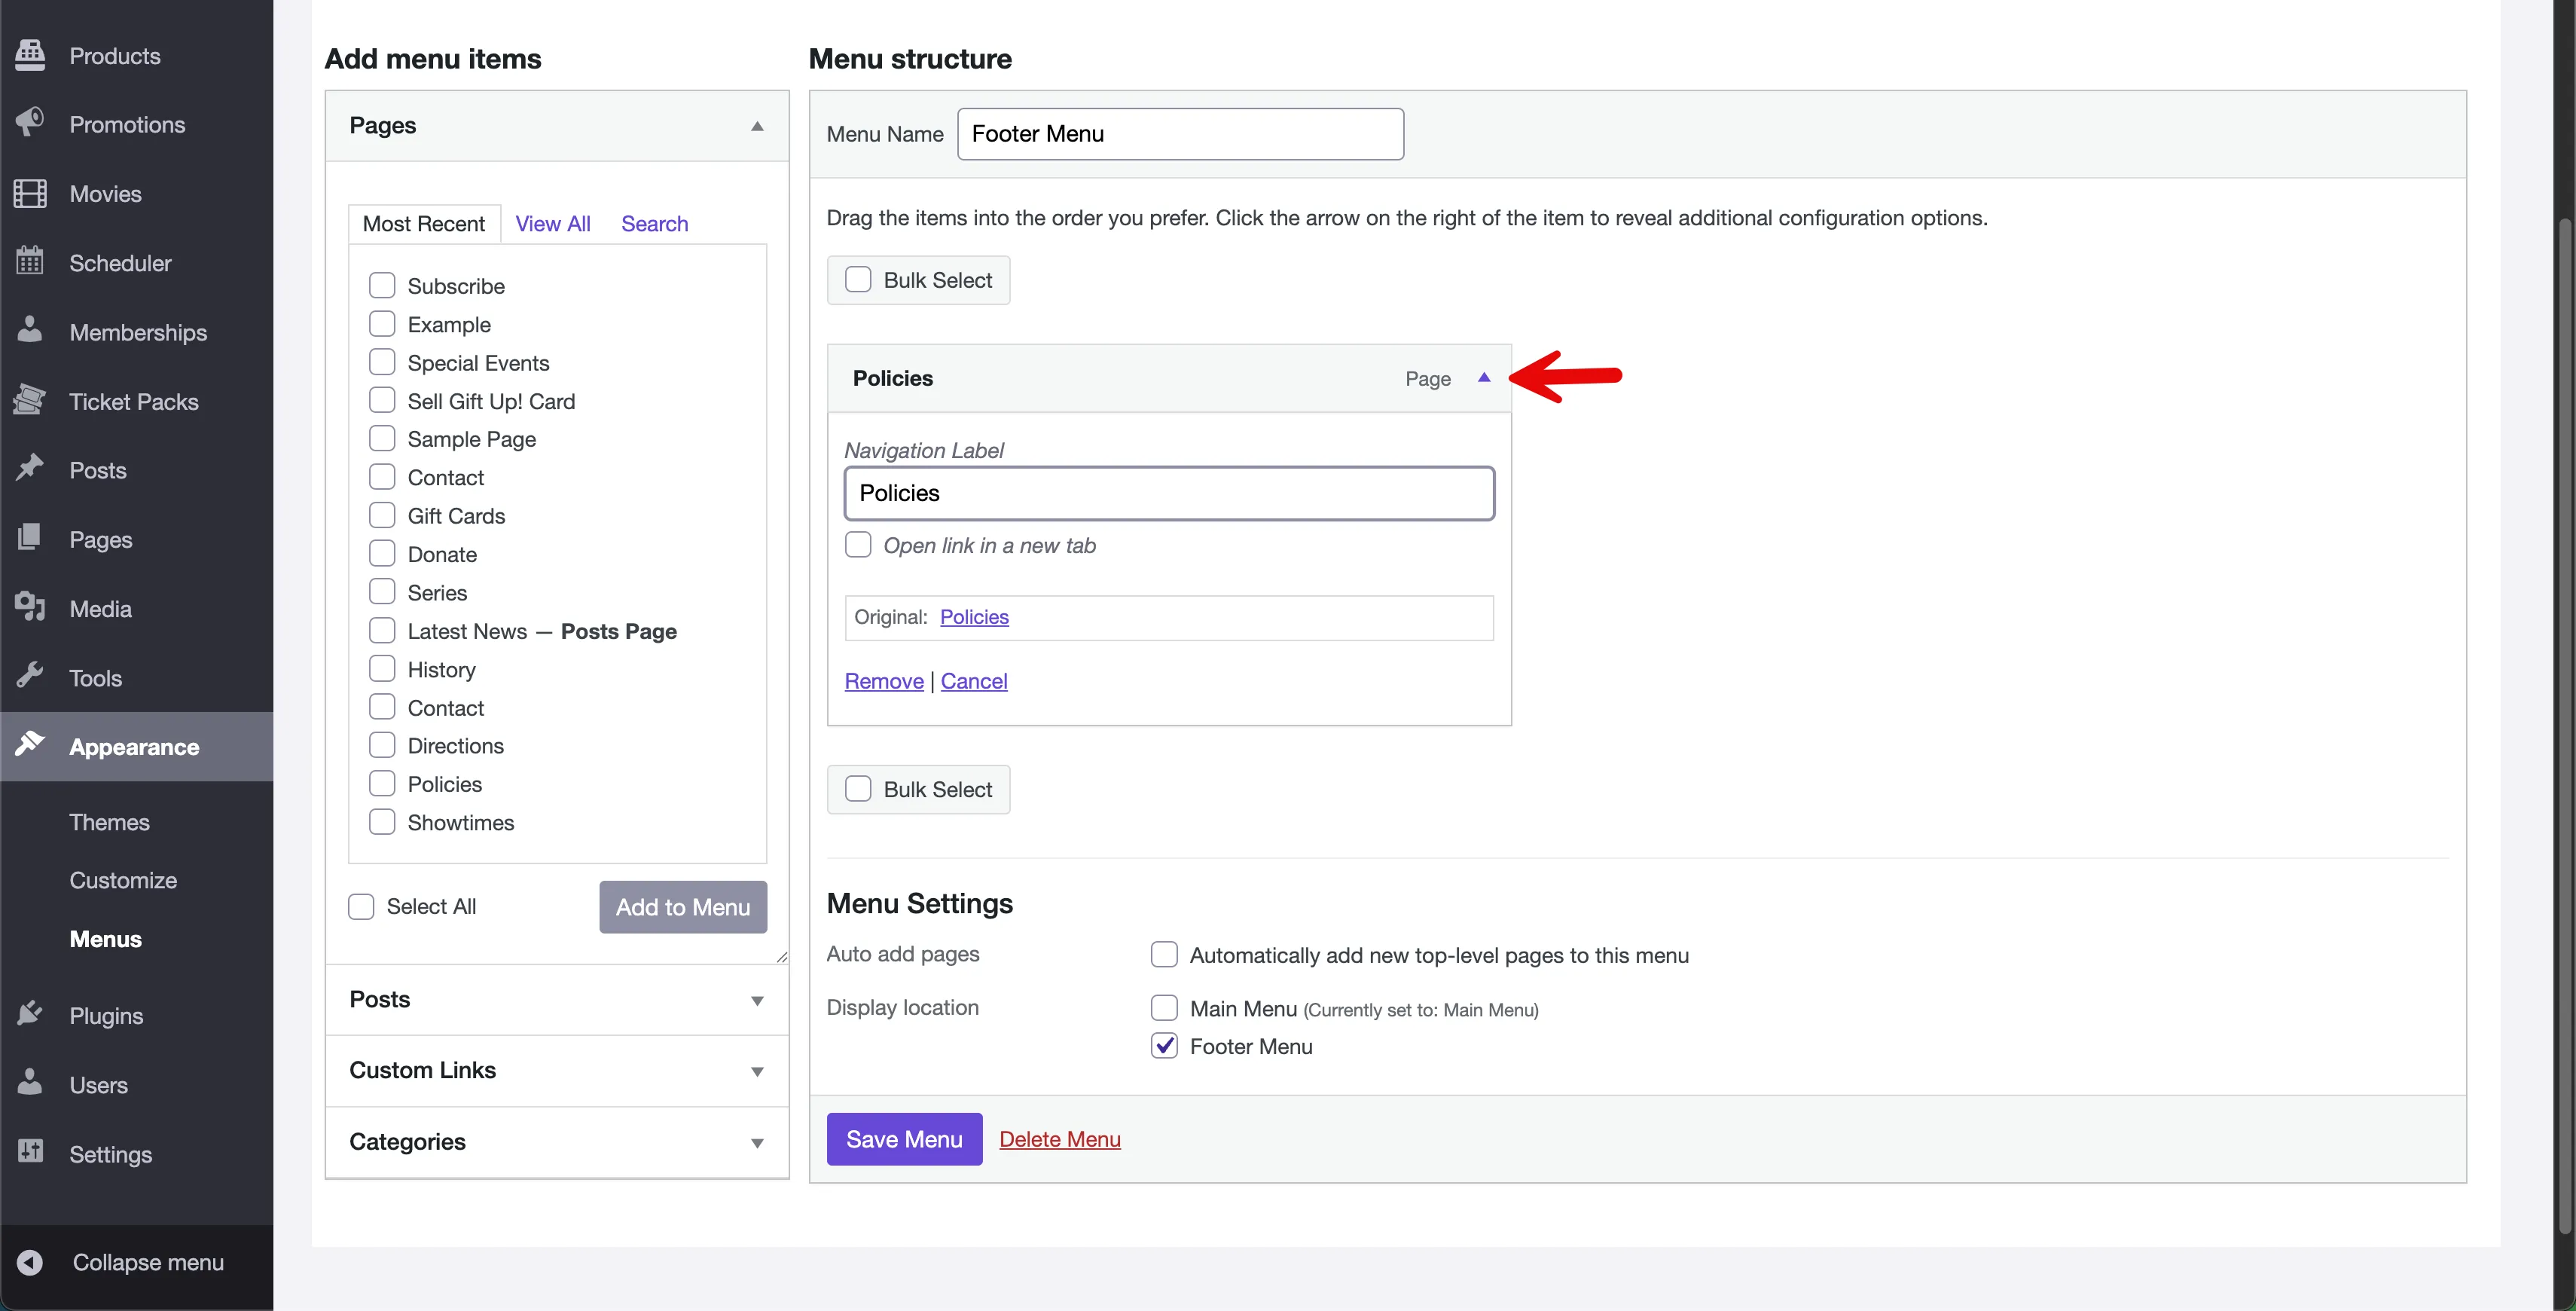Viewport: 2576px width, 1311px height.
Task: Check the Sell Gift Up! Card checkbox
Action: pos(382,401)
